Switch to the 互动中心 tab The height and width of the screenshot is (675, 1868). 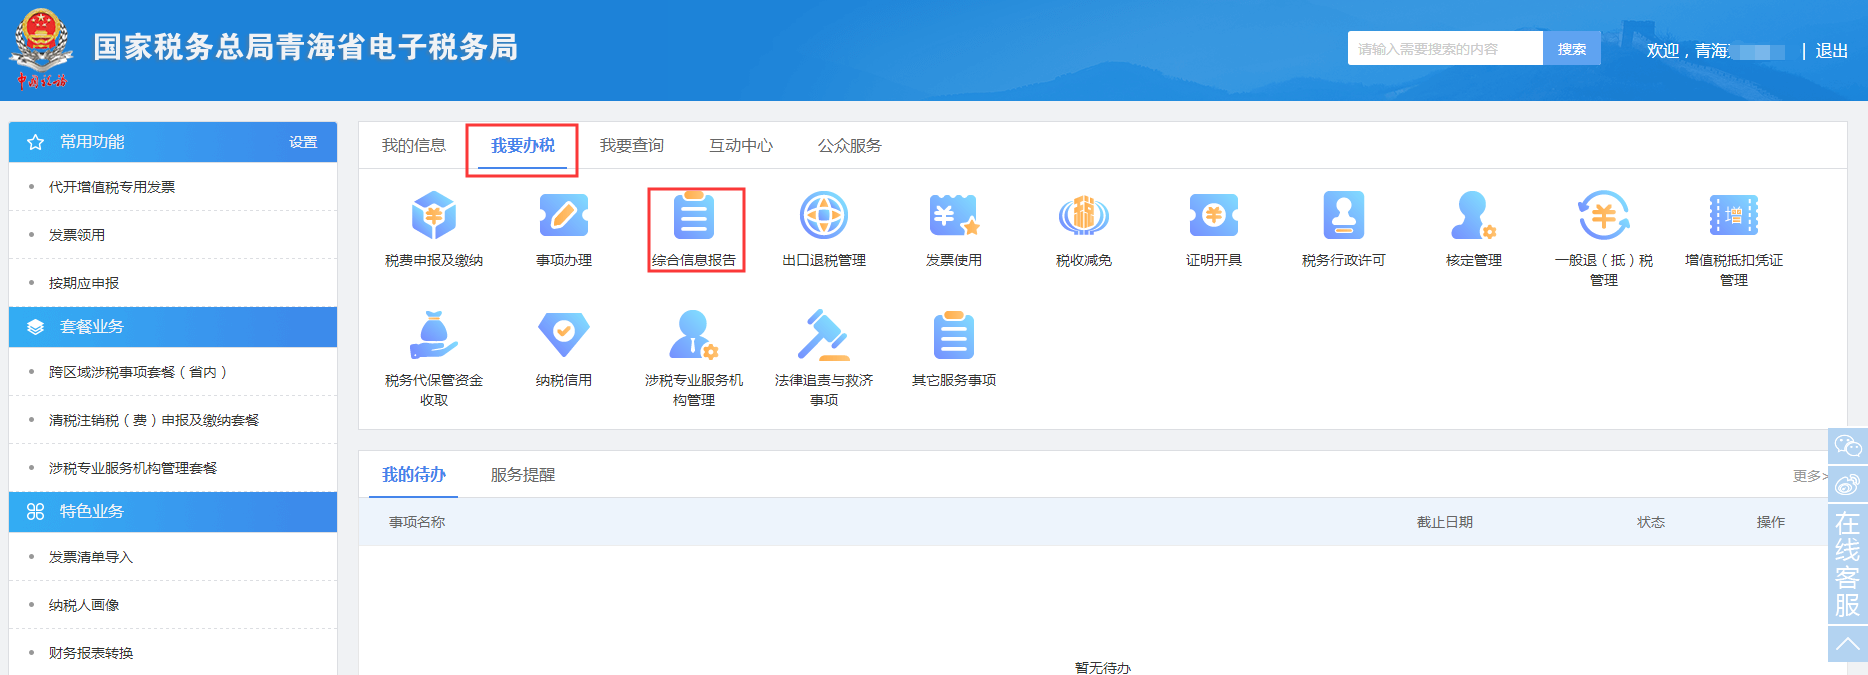pyautogui.click(x=741, y=146)
